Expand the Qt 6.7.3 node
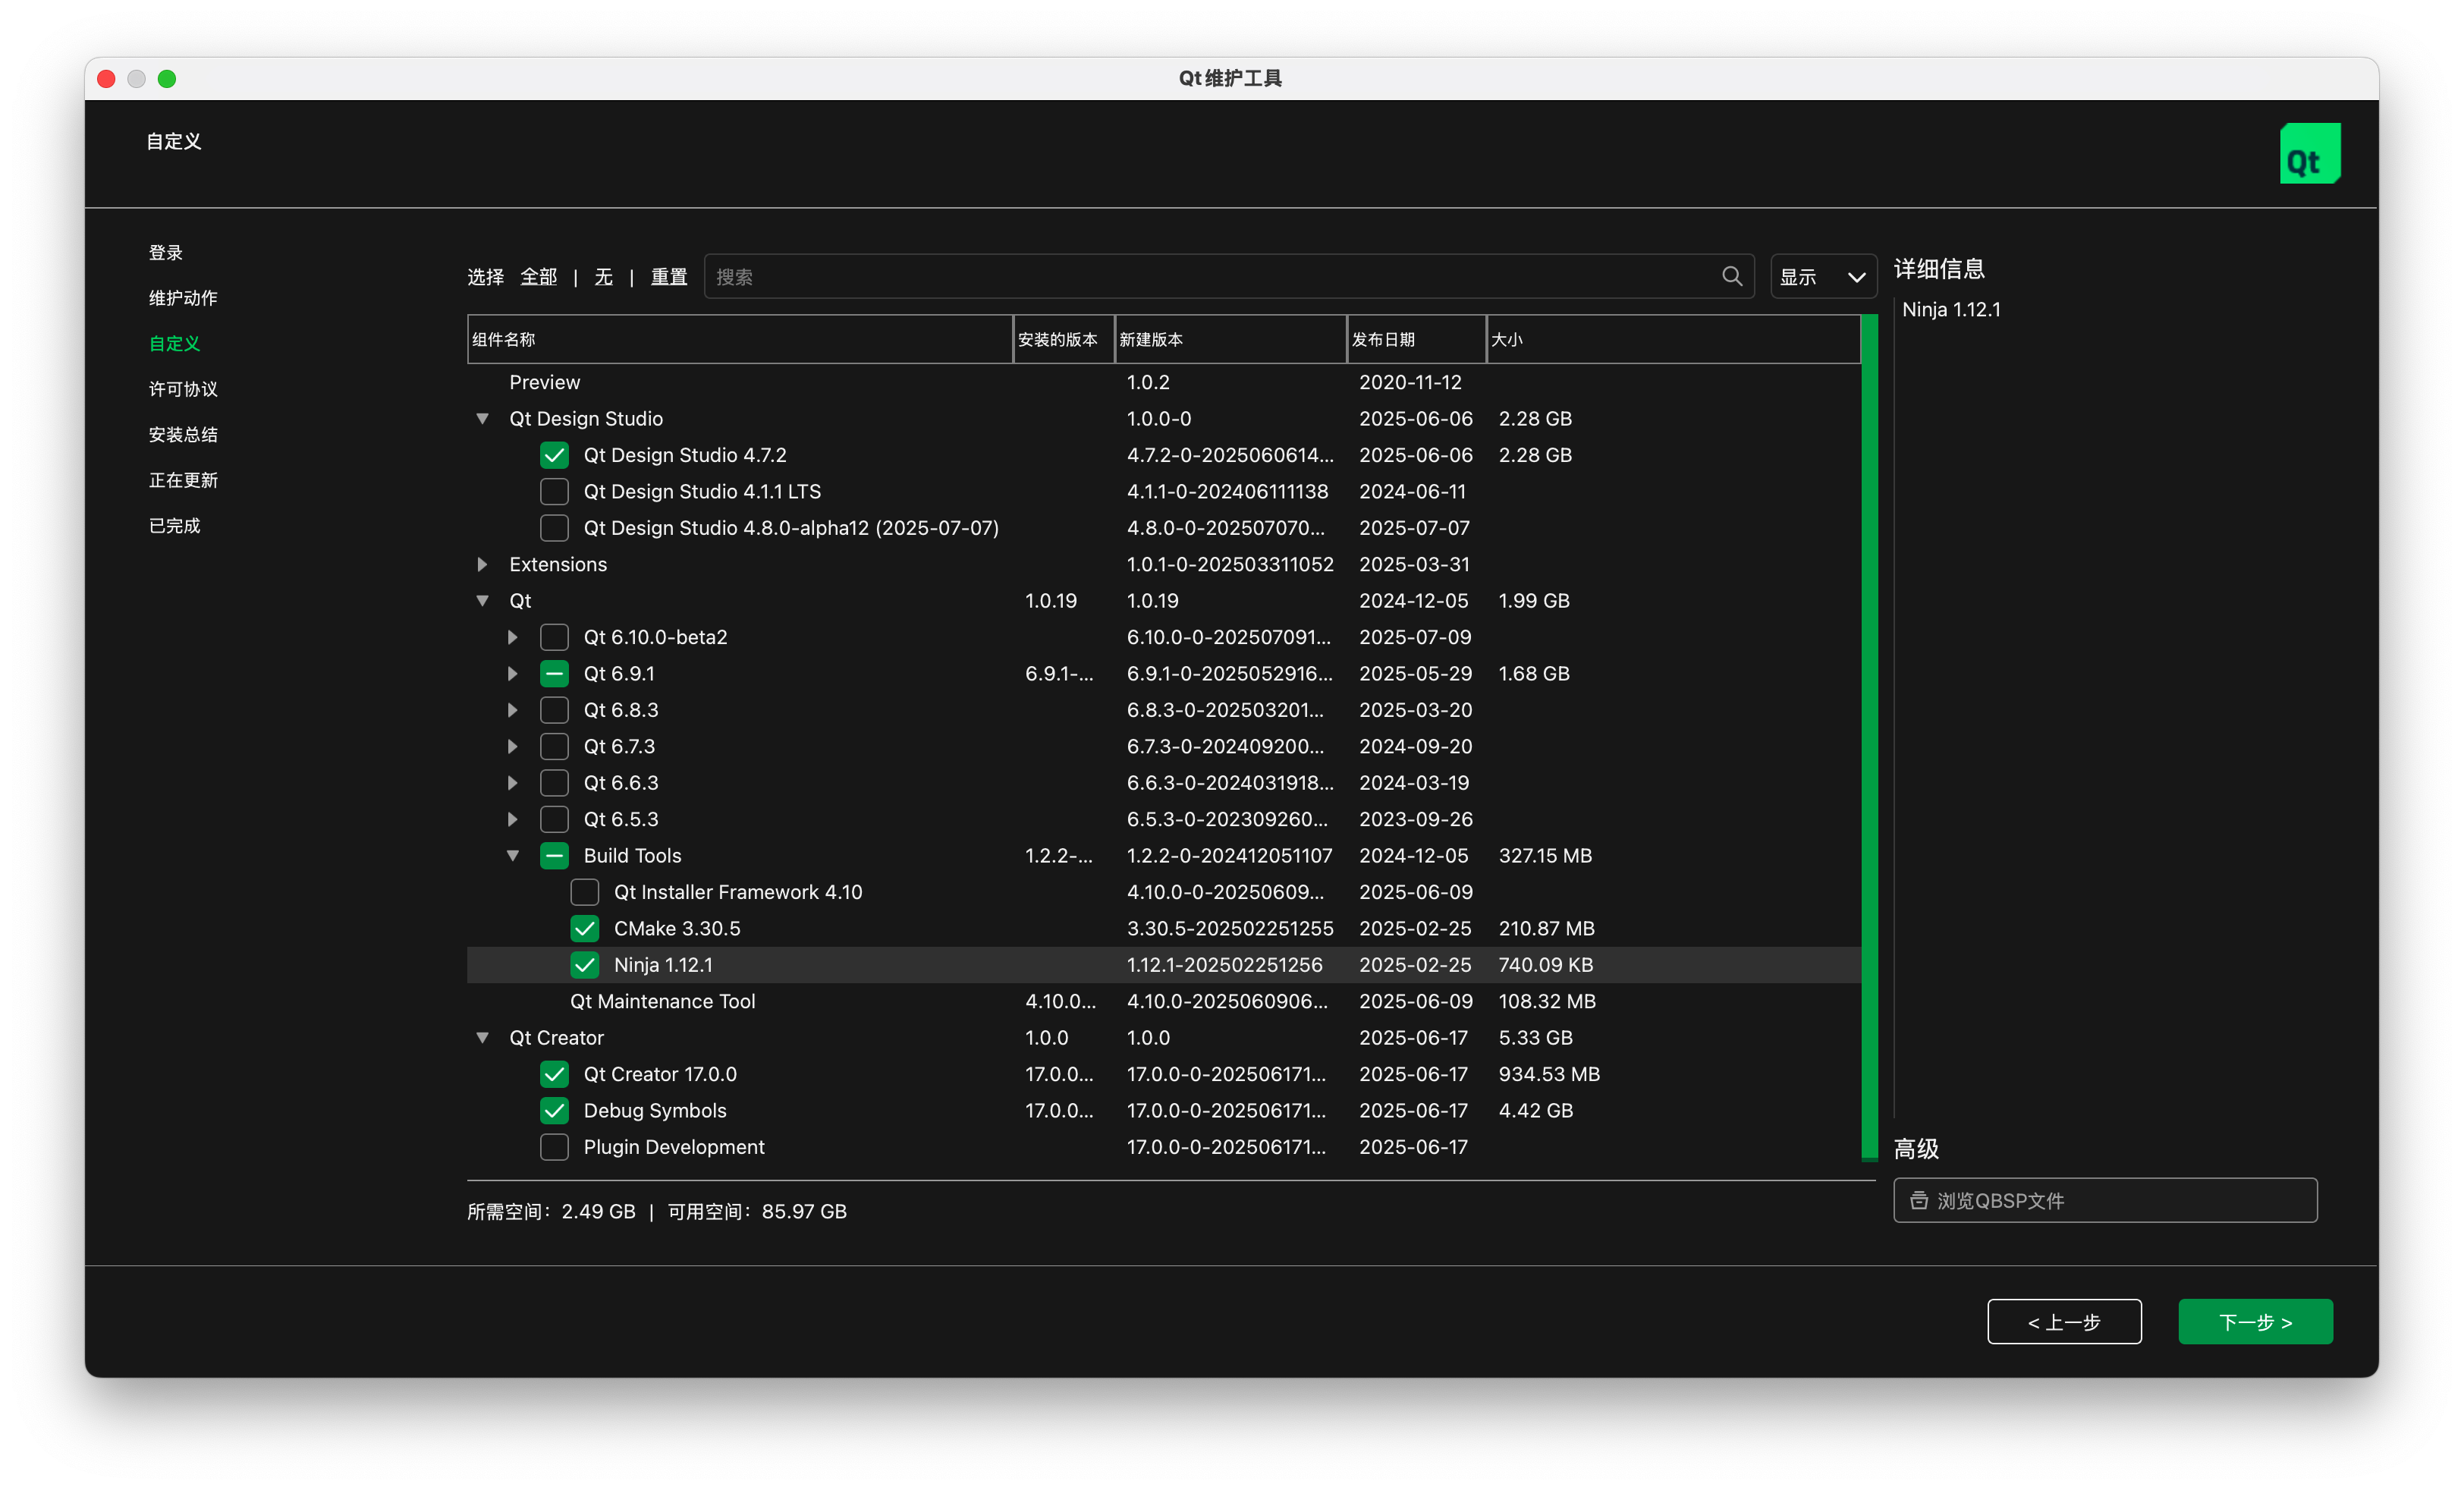2464x1490 pixels. click(512, 746)
